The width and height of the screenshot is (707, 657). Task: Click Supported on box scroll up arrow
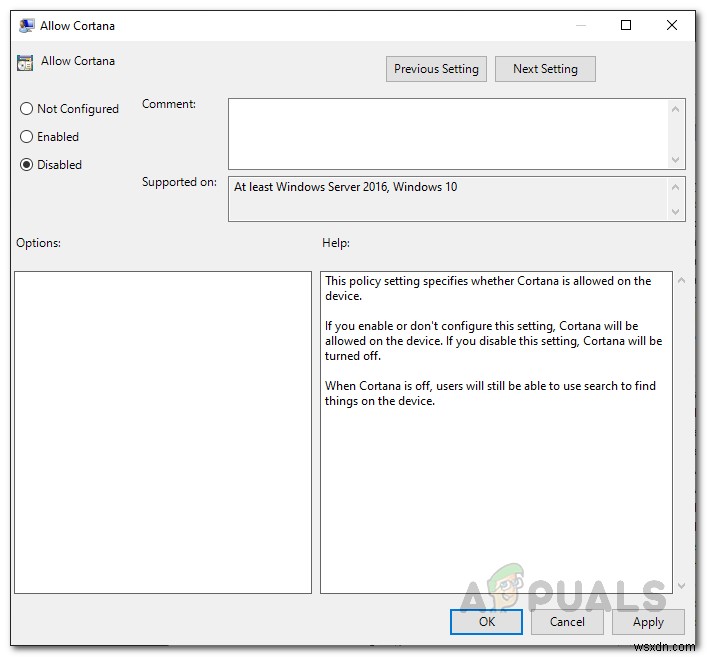point(675,187)
